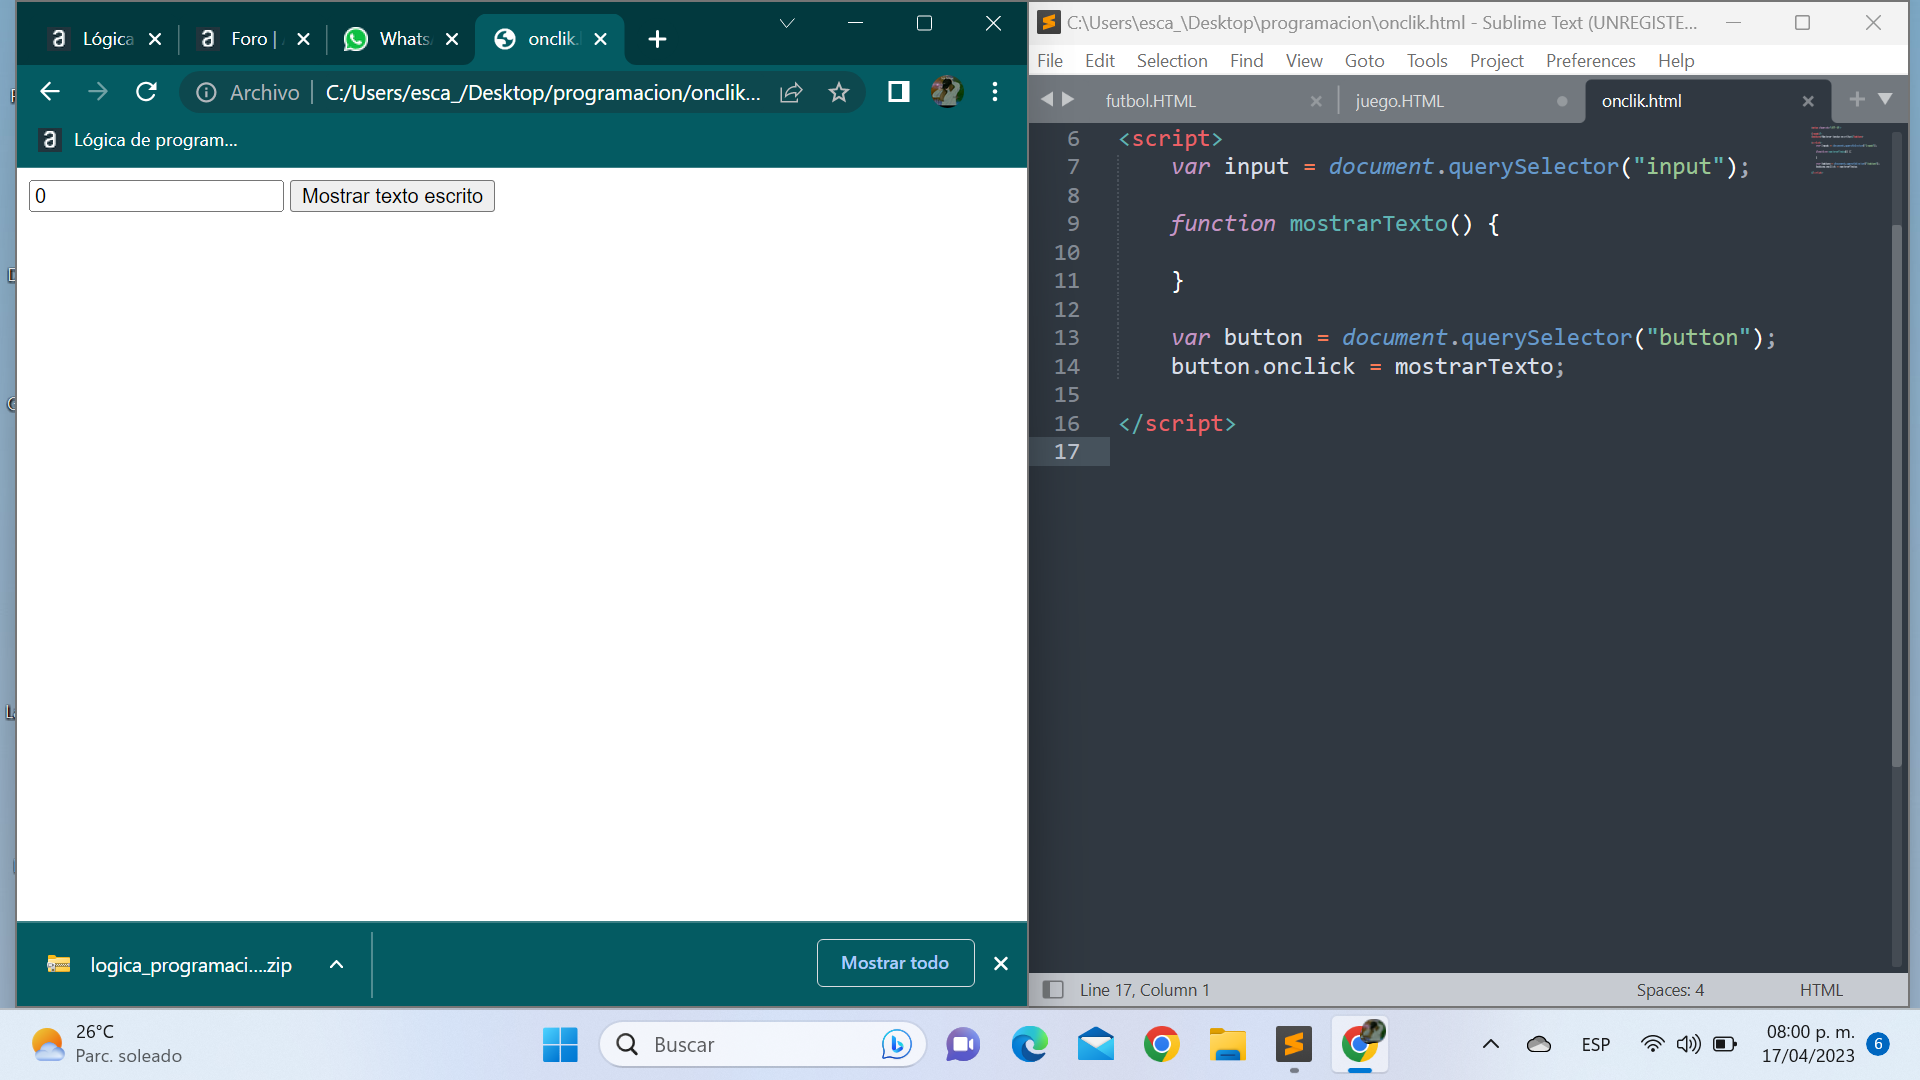Click the taskbar Buscar search box
The height and width of the screenshot is (1080, 1920).
pos(762,1045)
